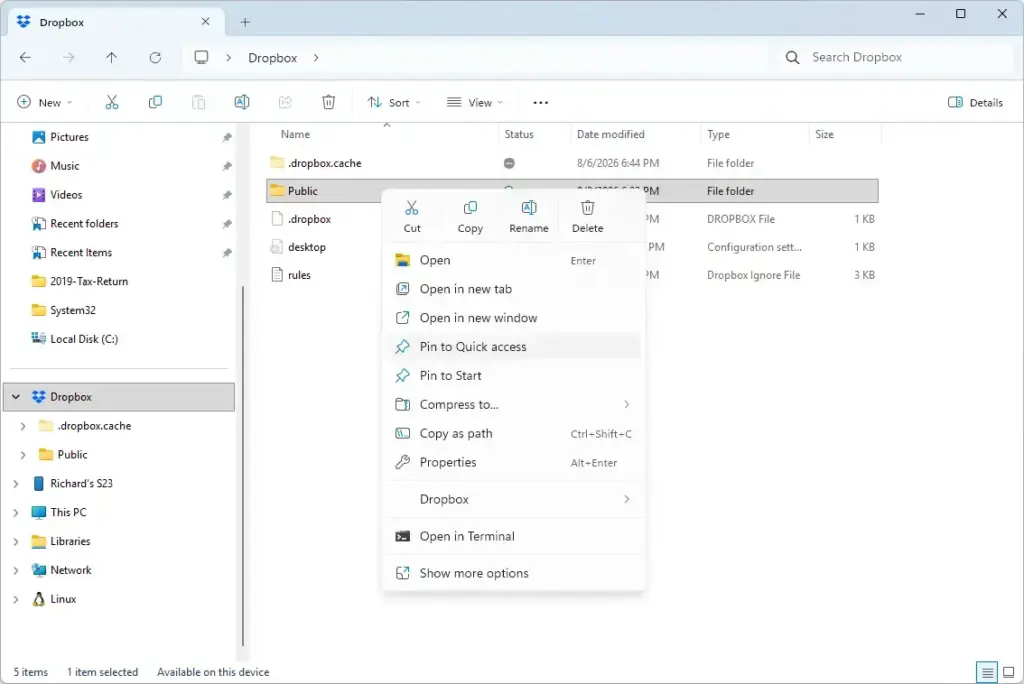Open the New dropdown button
This screenshot has width=1024, height=684.
pyautogui.click(x=44, y=102)
